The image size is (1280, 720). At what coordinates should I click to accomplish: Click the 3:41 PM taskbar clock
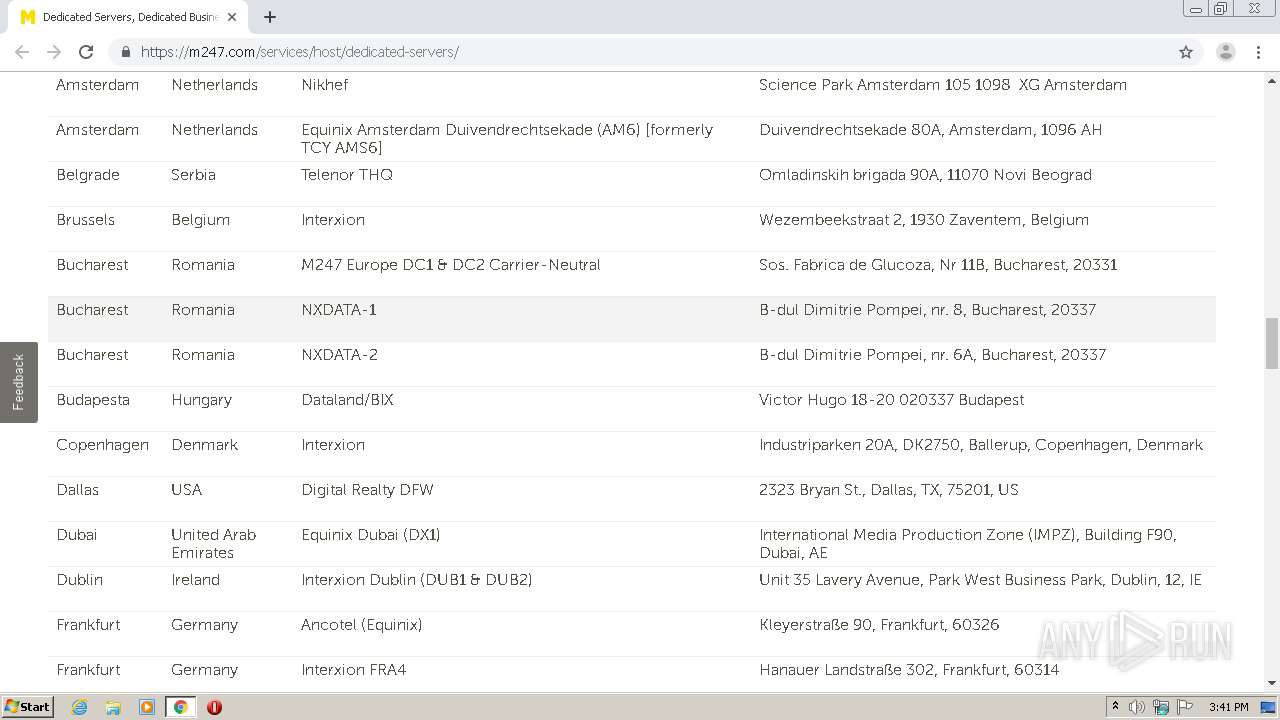[1229, 707]
